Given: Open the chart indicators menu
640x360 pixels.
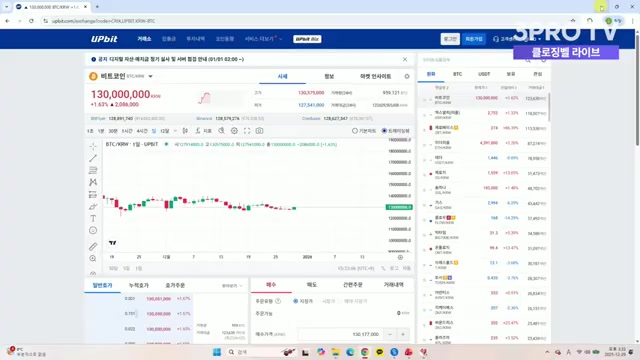Looking at the screenshot, I should (203, 131).
